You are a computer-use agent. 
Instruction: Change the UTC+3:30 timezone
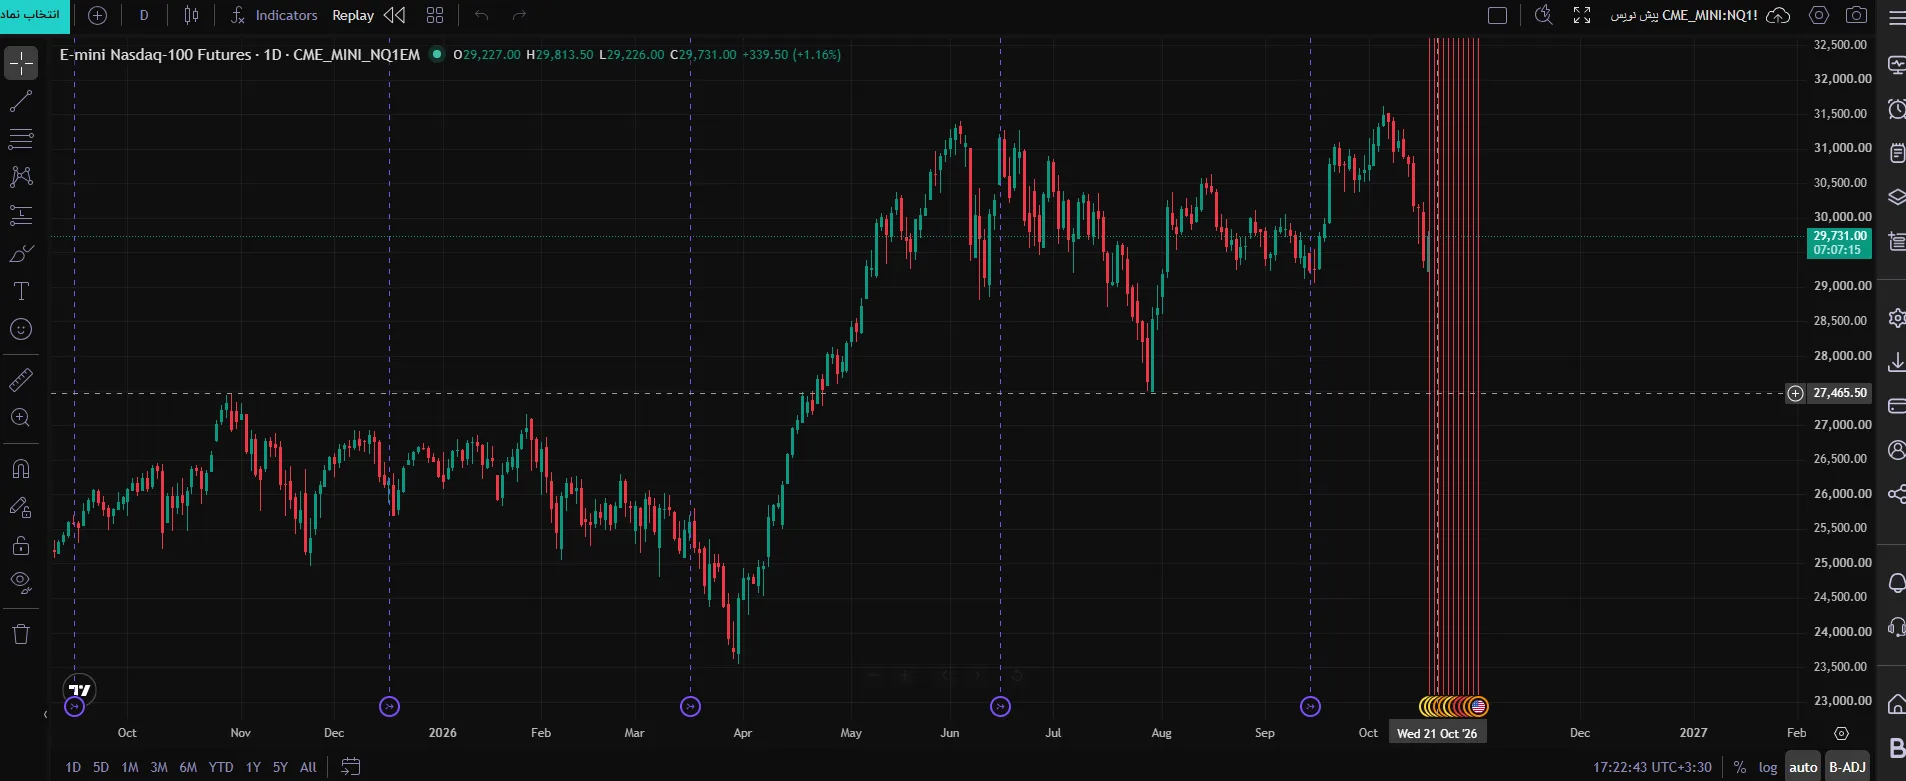1652,767
